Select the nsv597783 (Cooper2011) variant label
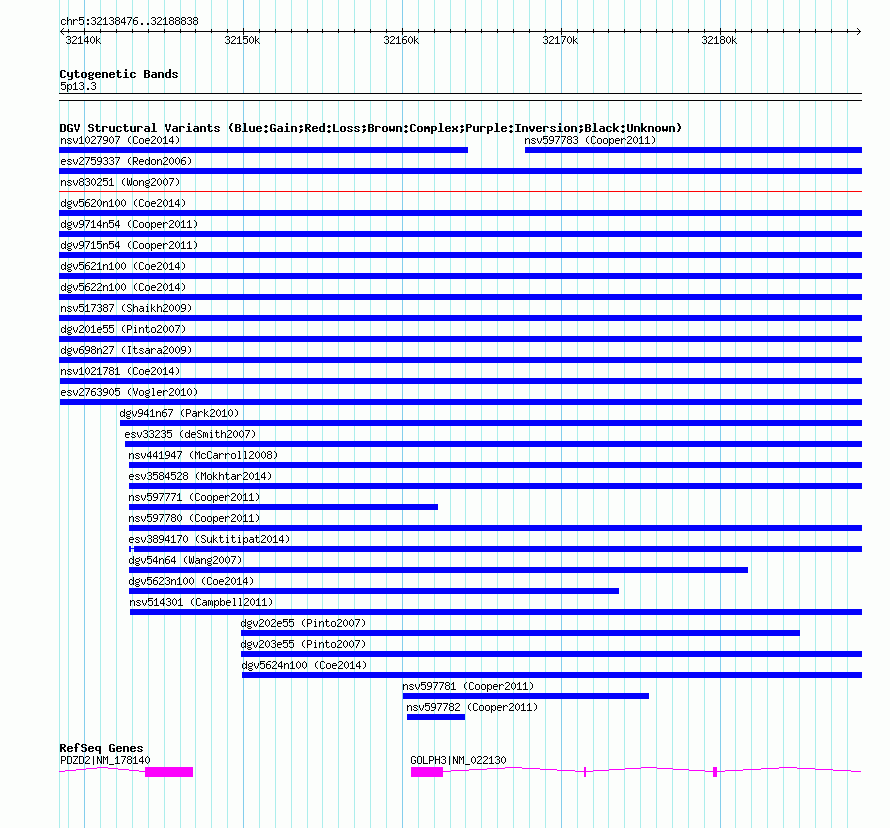Viewport: 890px width, 828px height. [590, 140]
